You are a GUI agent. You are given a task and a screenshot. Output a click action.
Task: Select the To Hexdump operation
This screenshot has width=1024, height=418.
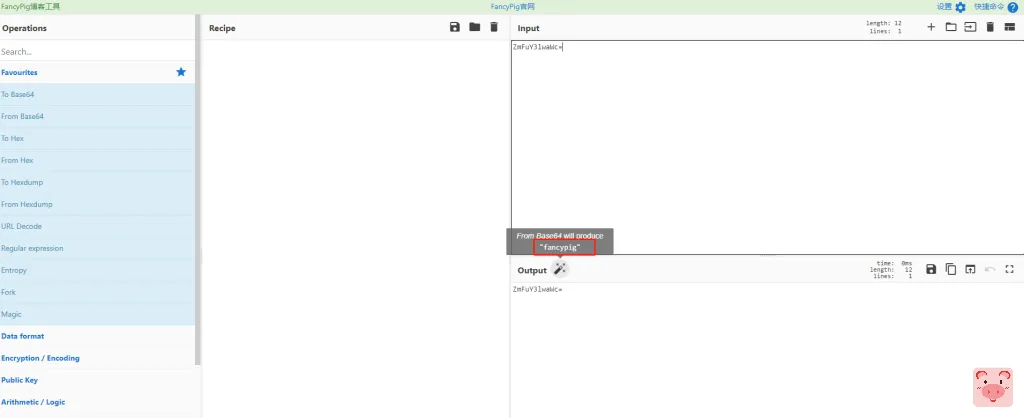tap(97, 182)
